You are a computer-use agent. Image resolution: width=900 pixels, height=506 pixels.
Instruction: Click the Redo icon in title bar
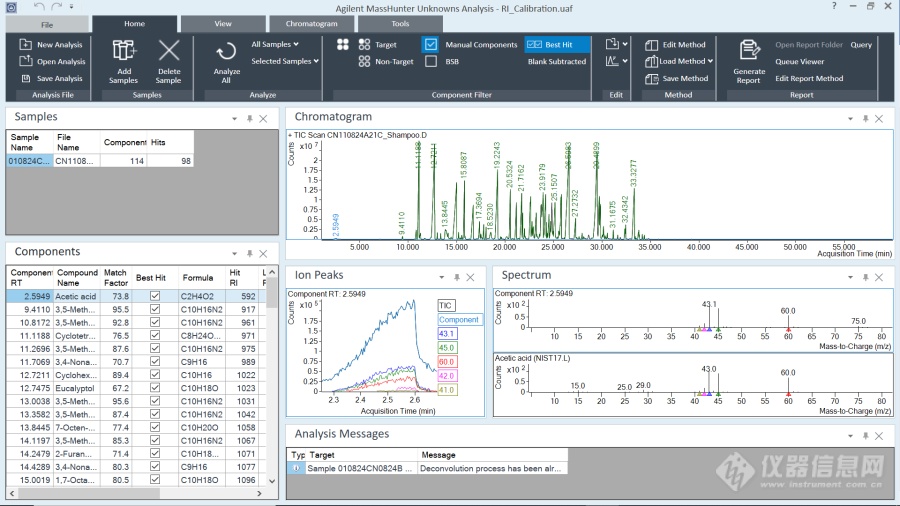[x=56, y=7]
